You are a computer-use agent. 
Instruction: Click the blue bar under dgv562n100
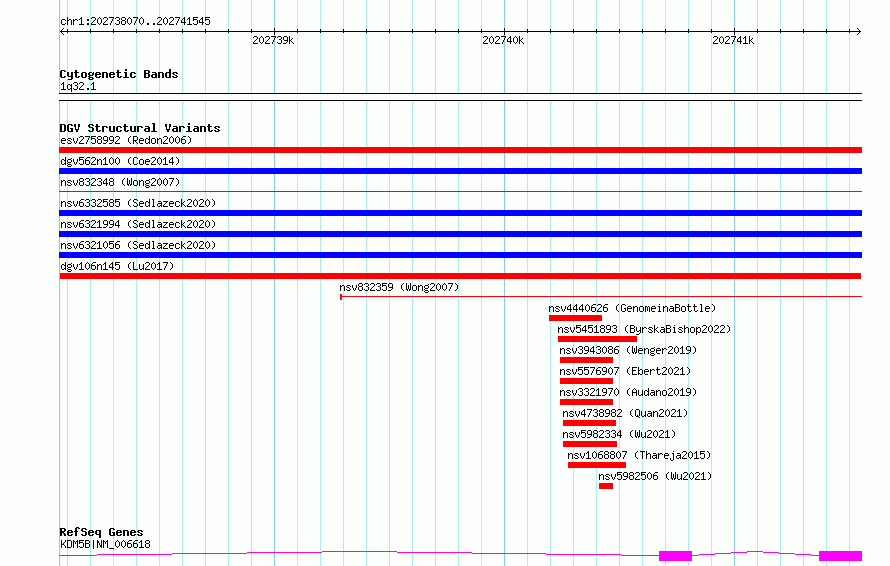pyautogui.click(x=460, y=171)
